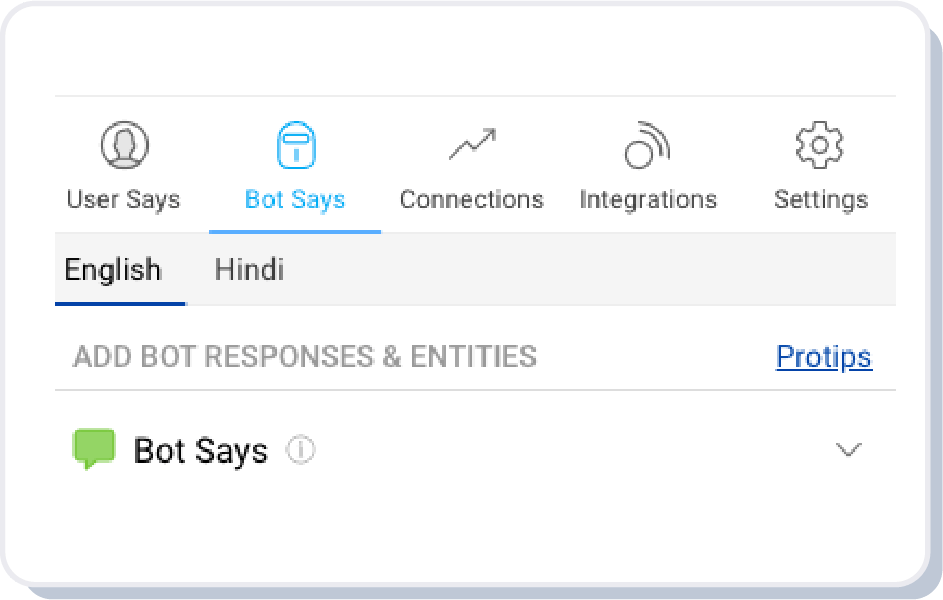943x600 pixels.
Task: Click the blue underline beneath English tab
Action: point(120,303)
